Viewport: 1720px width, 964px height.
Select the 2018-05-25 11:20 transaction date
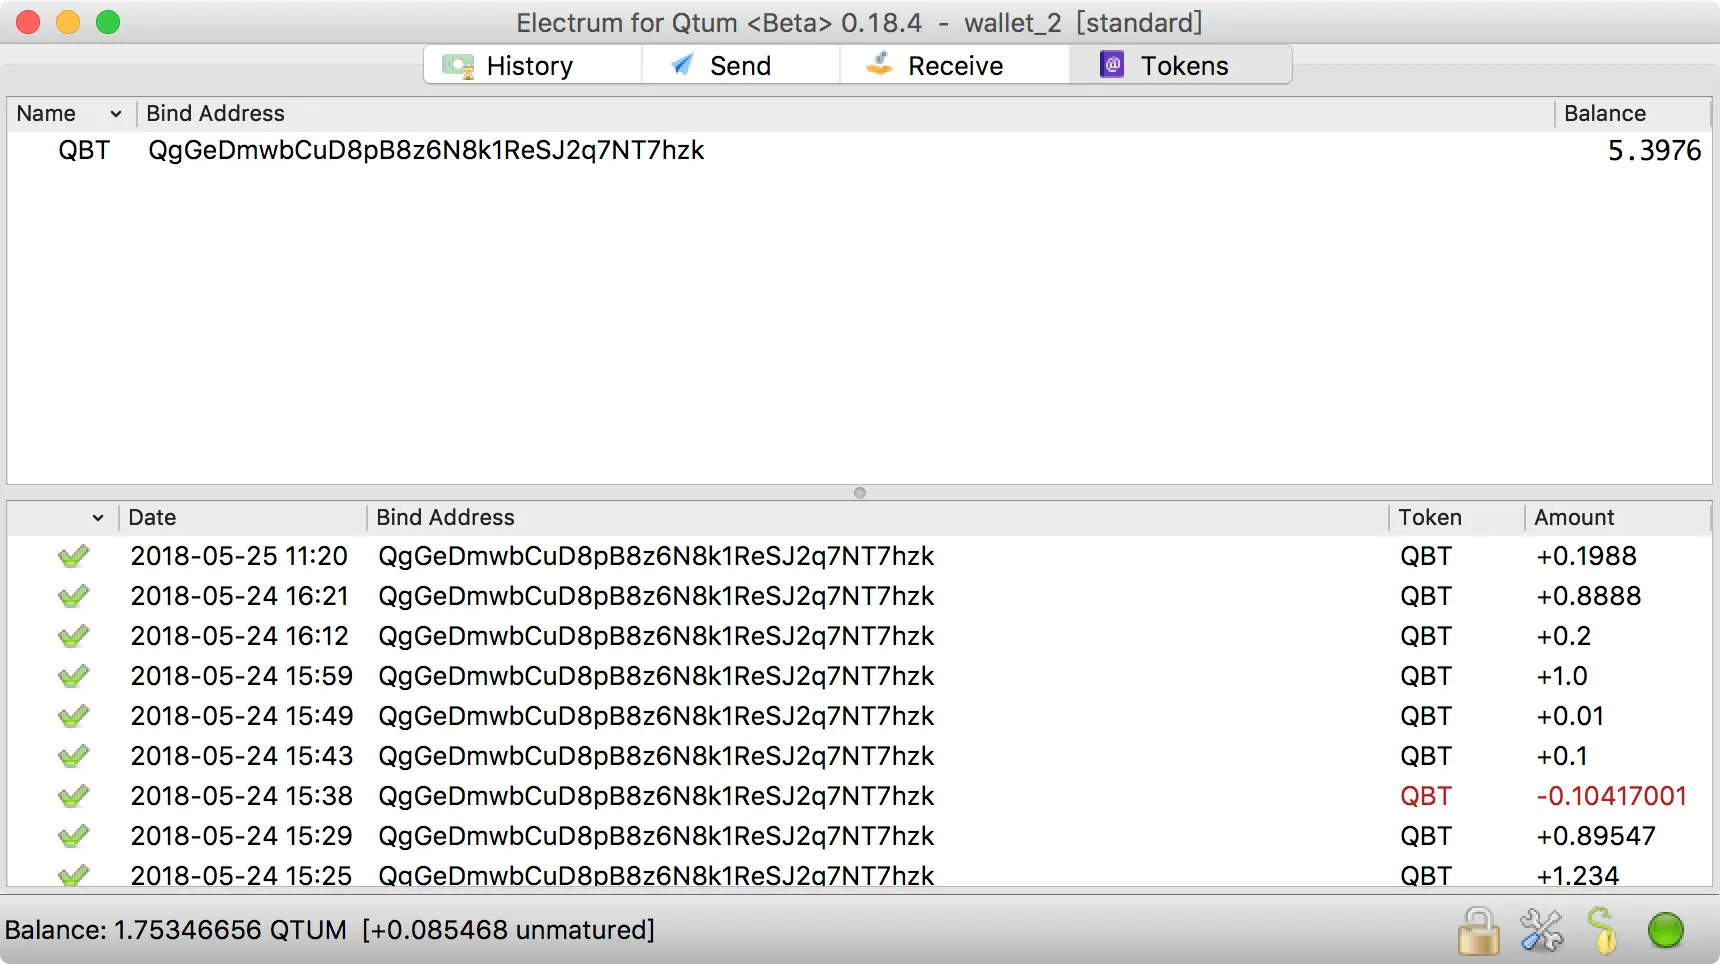coord(239,556)
